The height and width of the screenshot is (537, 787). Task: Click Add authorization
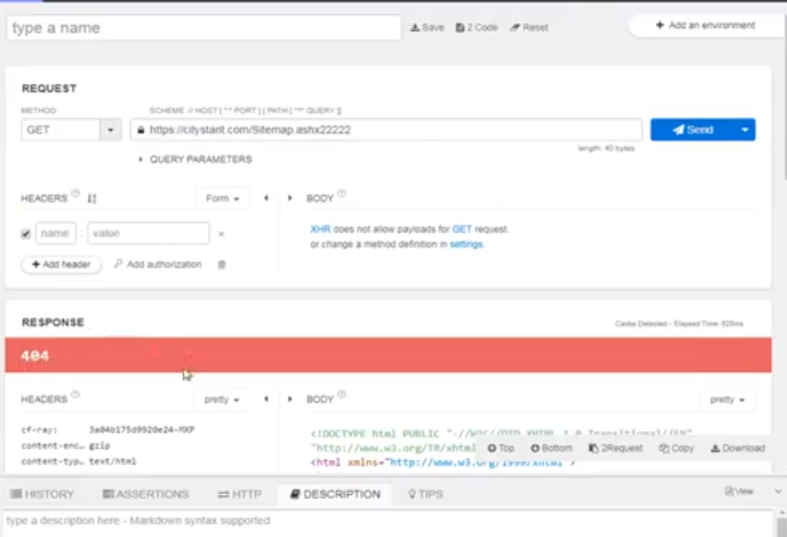158,264
